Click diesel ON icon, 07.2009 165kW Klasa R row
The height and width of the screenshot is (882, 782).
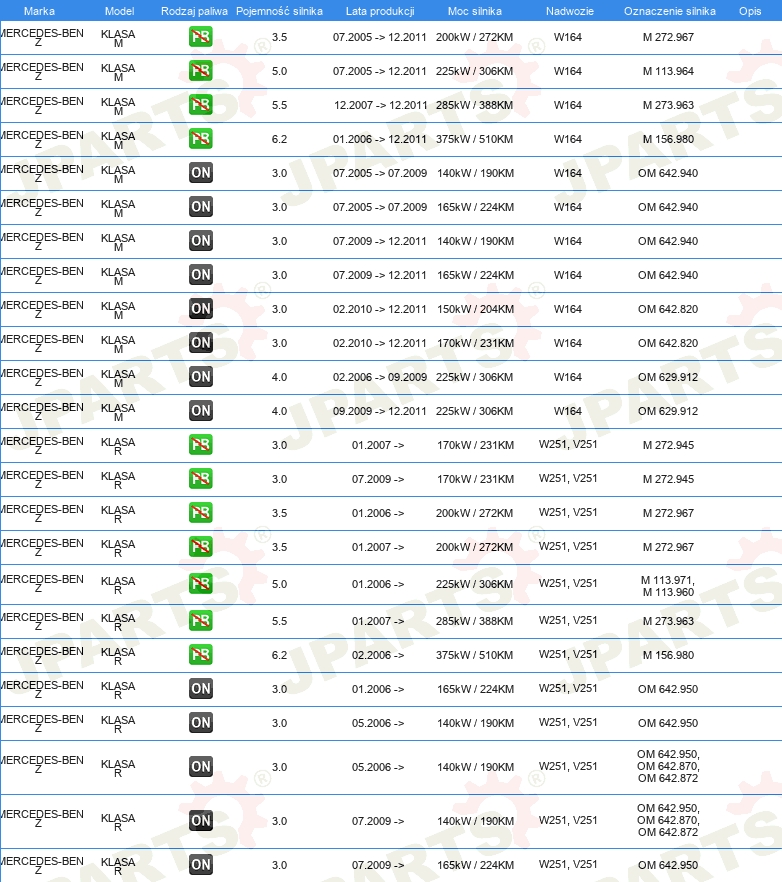[x=201, y=865]
